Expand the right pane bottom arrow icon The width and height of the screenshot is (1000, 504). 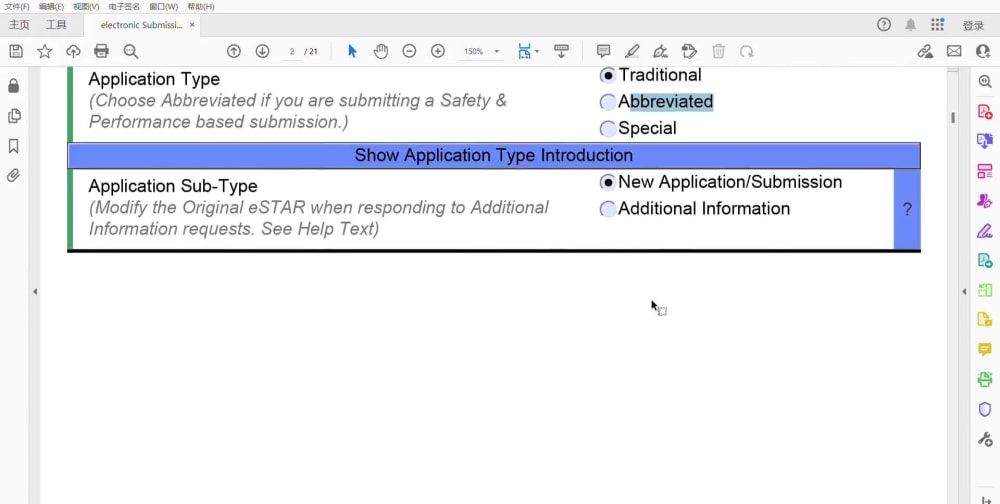point(986,500)
